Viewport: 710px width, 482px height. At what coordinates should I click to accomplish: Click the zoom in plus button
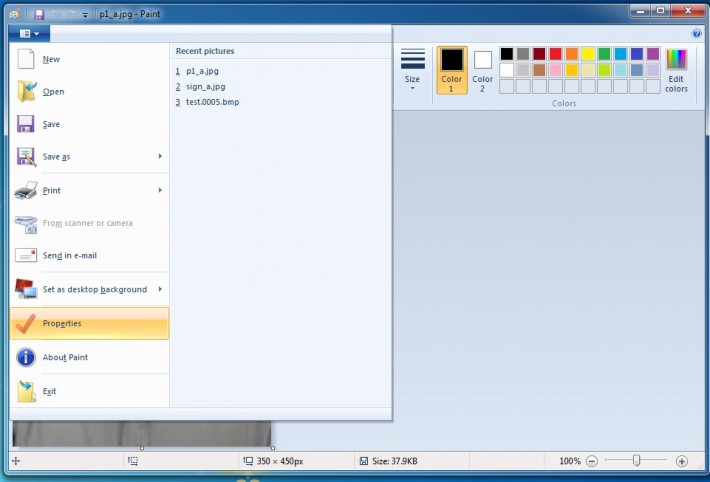[x=681, y=461]
